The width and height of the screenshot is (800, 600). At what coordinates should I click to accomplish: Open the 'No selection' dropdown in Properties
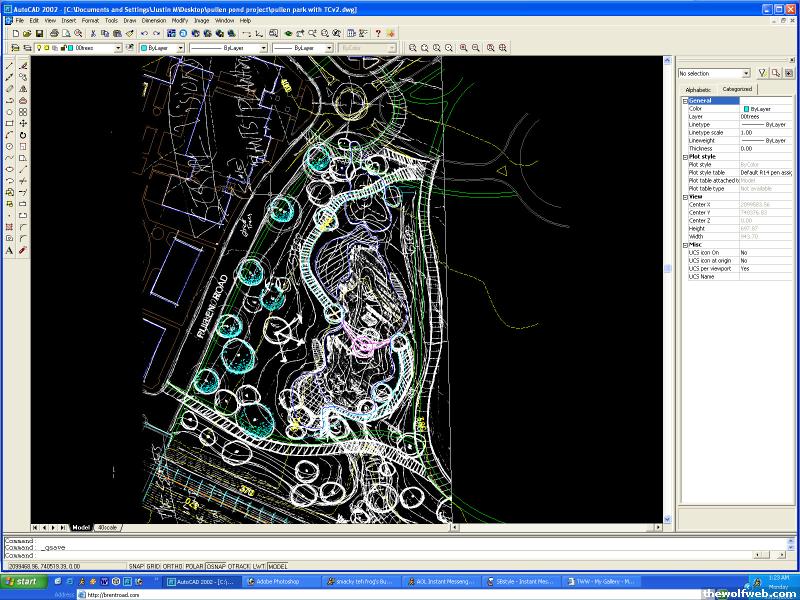click(x=745, y=73)
